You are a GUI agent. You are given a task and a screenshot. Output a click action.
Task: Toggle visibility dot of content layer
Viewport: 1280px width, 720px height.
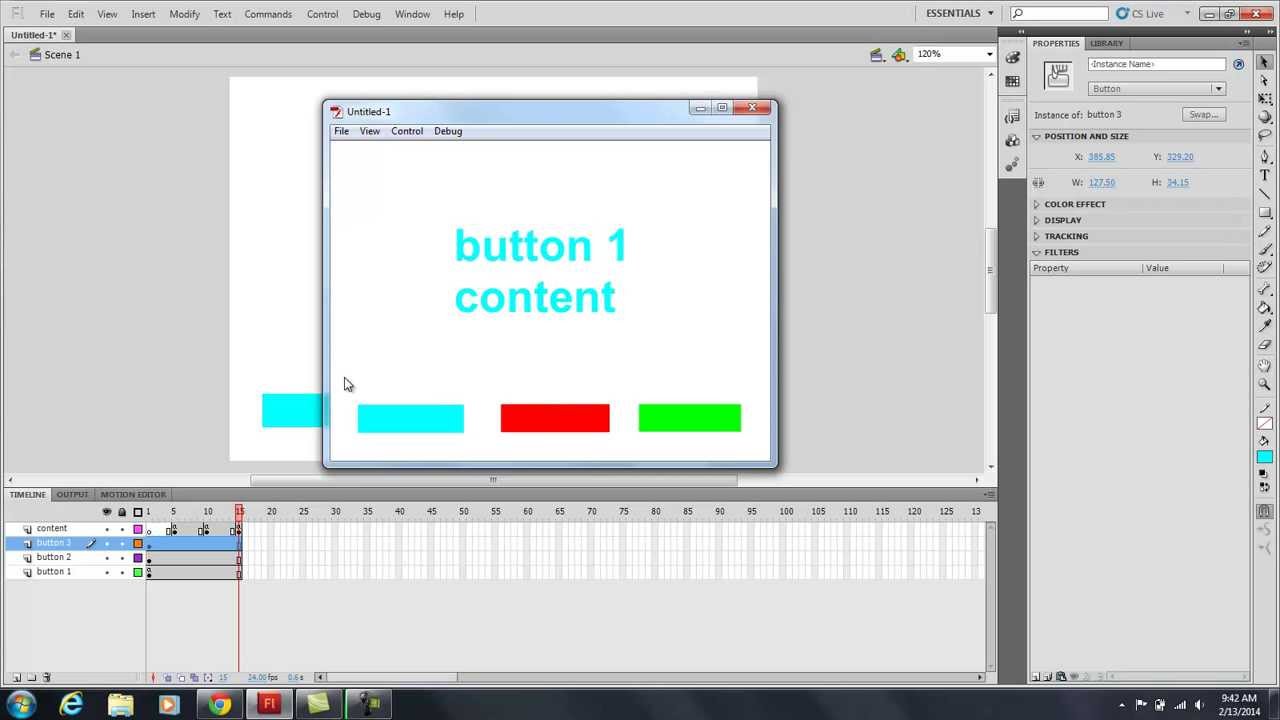click(x=107, y=529)
